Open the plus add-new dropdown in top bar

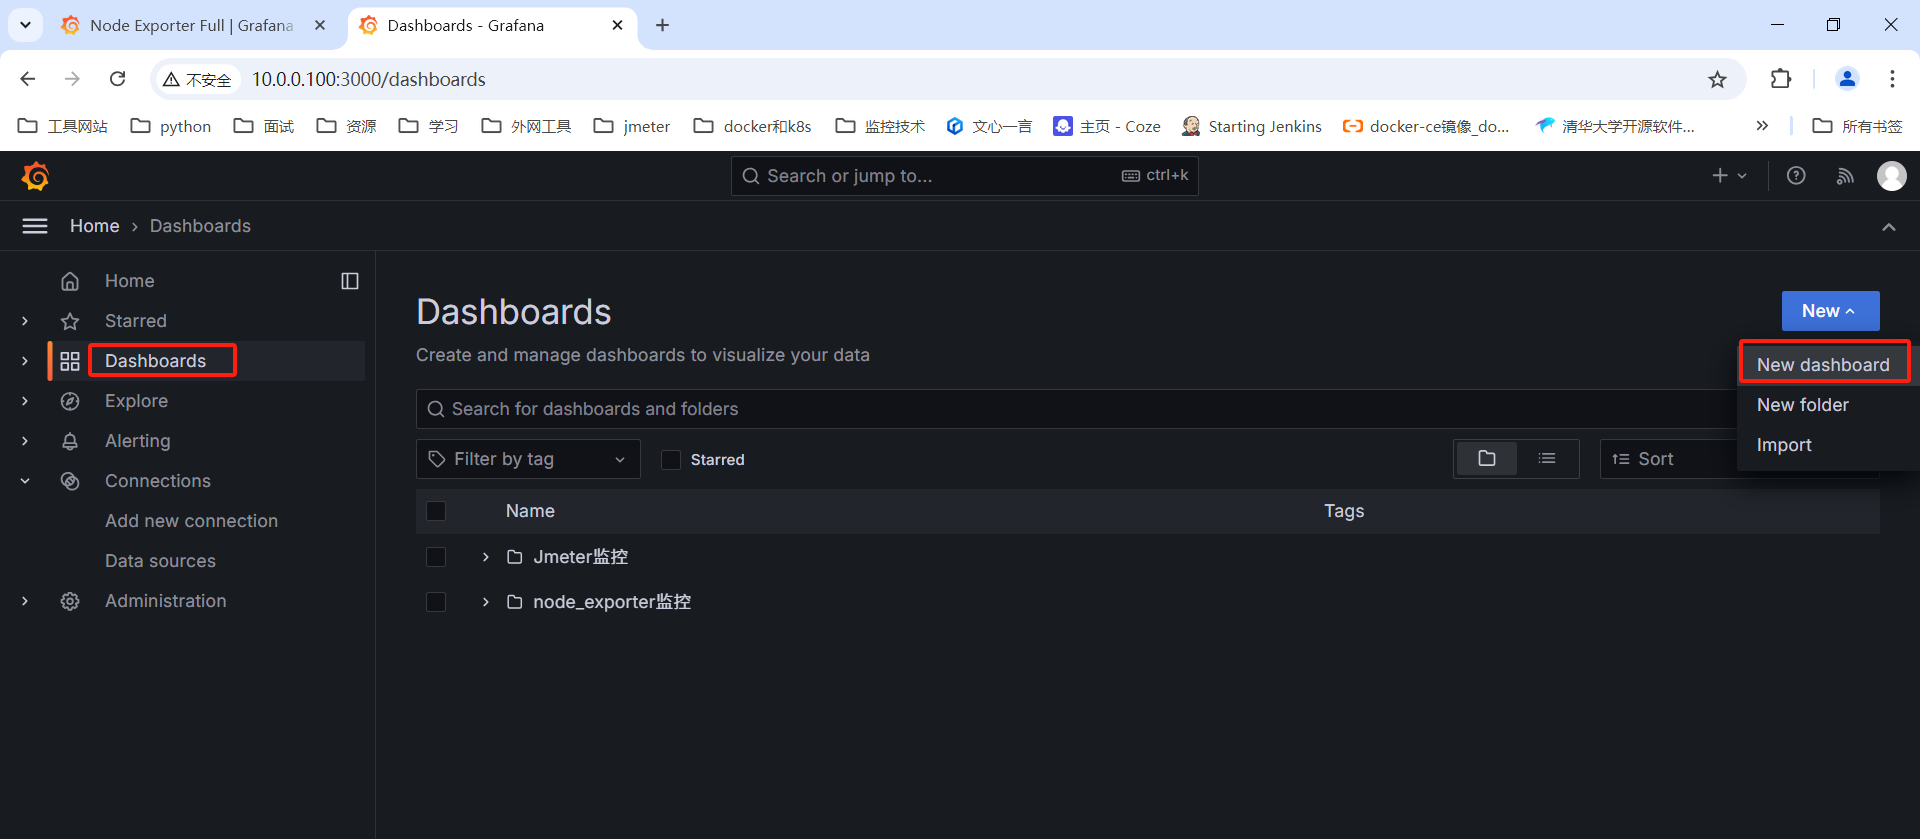pyautogui.click(x=1729, y=176)
